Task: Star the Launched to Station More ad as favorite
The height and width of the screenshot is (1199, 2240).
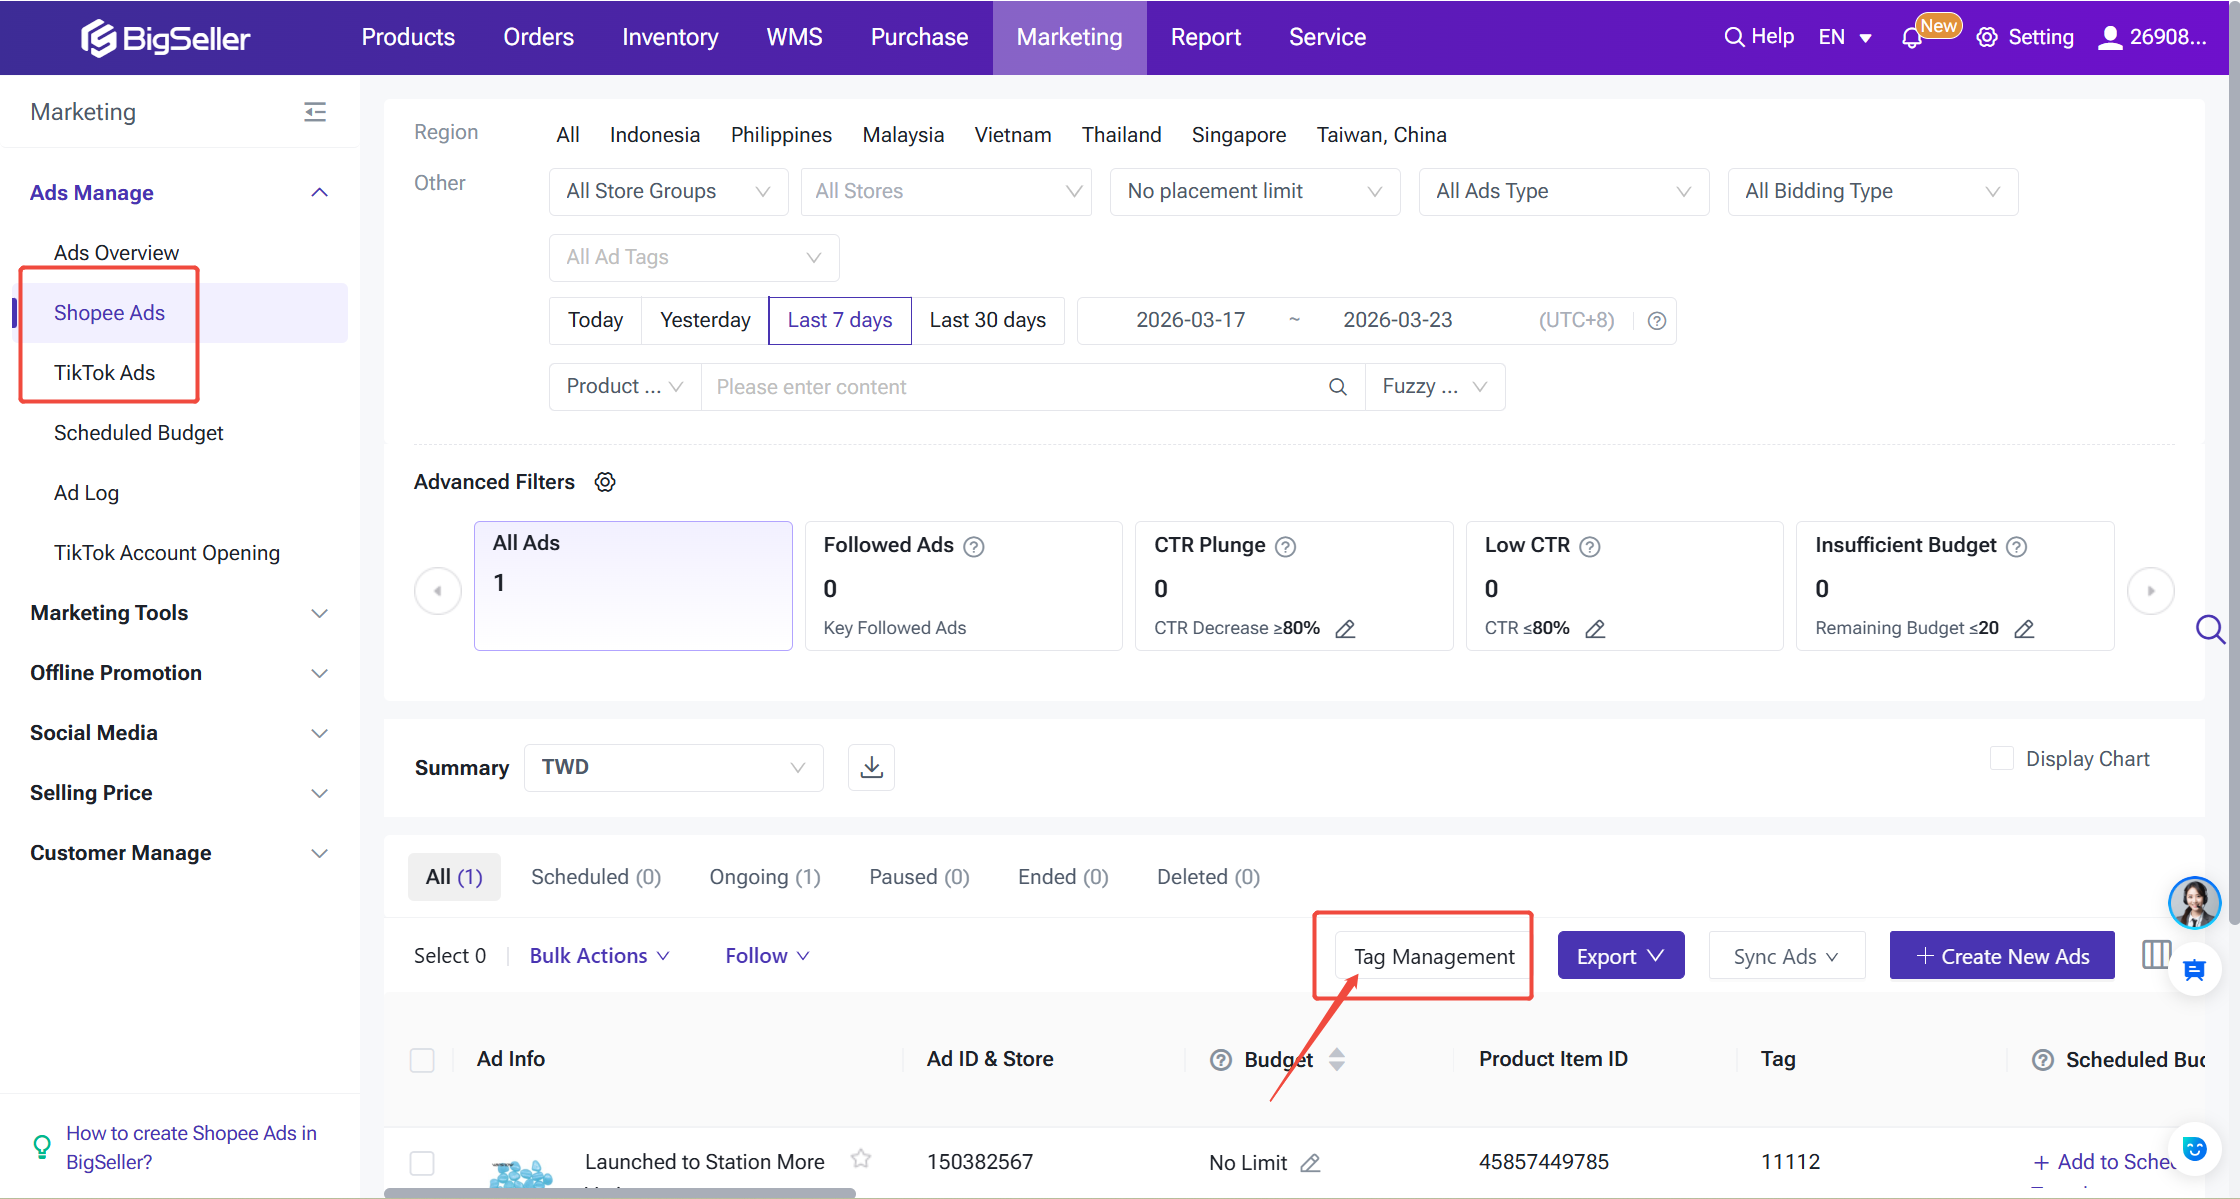Action: click(860, 1159)
